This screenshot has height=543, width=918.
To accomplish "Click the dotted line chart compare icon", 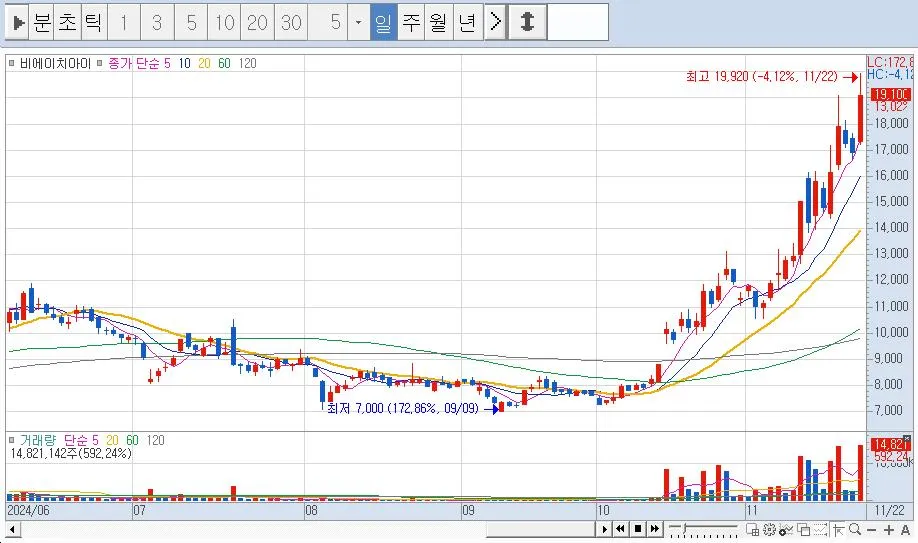I will click(x=820, y=530).
